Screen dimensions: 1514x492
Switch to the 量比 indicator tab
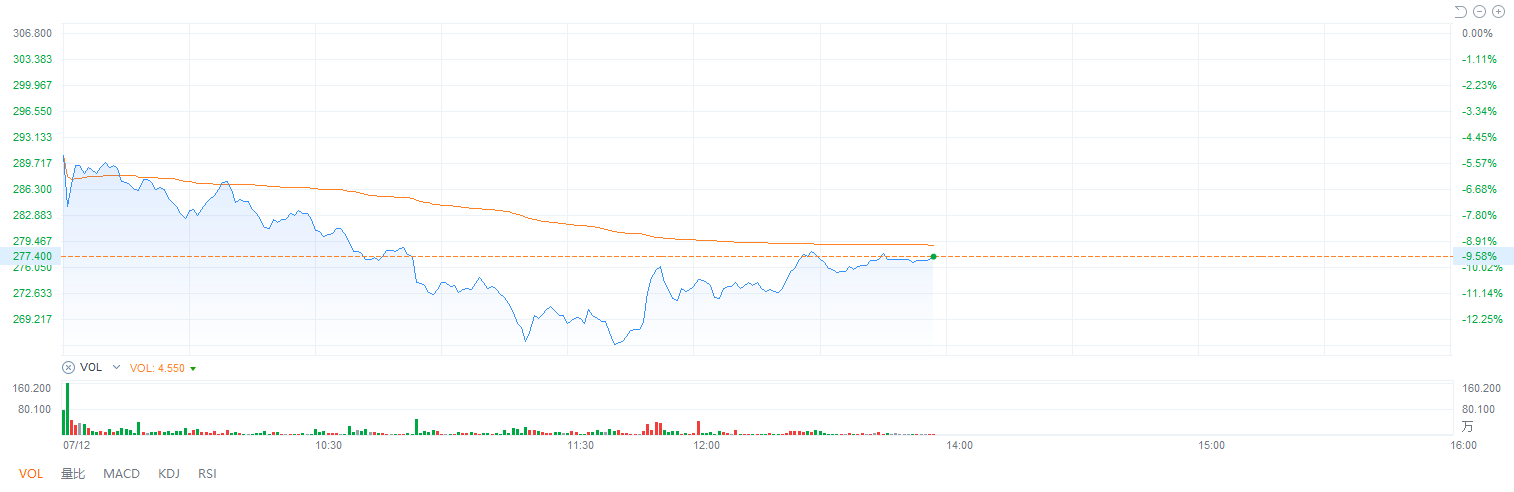tap(73, 474)
